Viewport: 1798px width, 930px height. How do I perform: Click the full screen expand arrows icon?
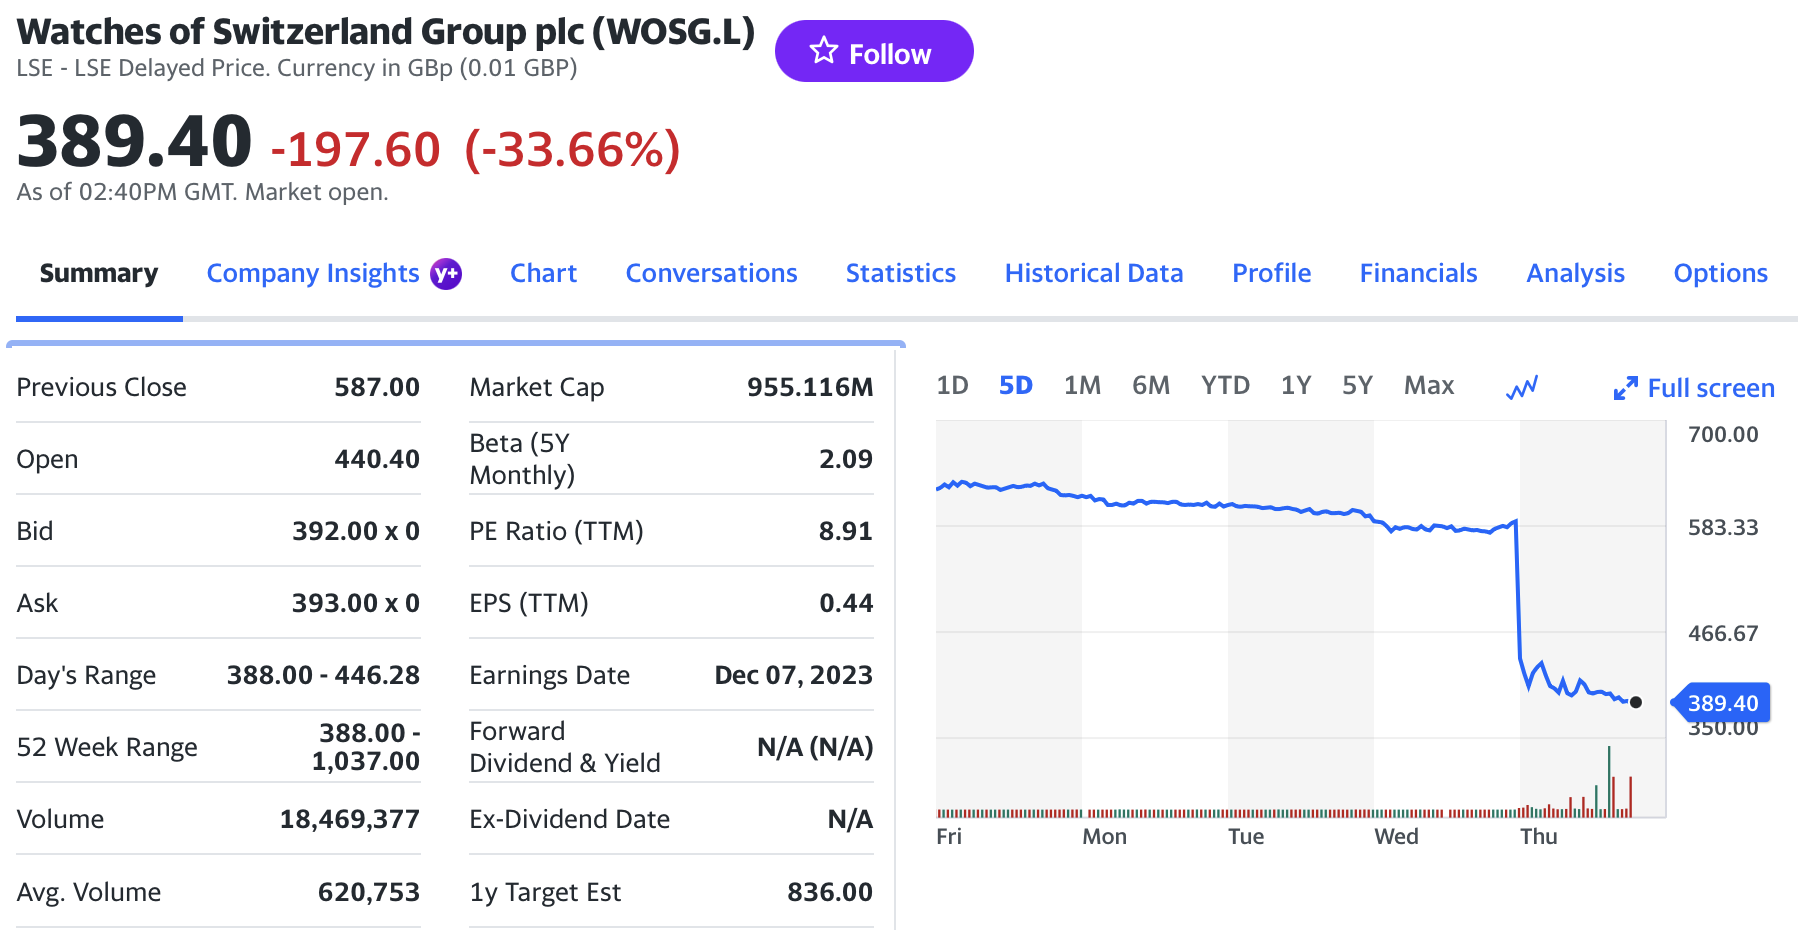tap(1625, 388)
